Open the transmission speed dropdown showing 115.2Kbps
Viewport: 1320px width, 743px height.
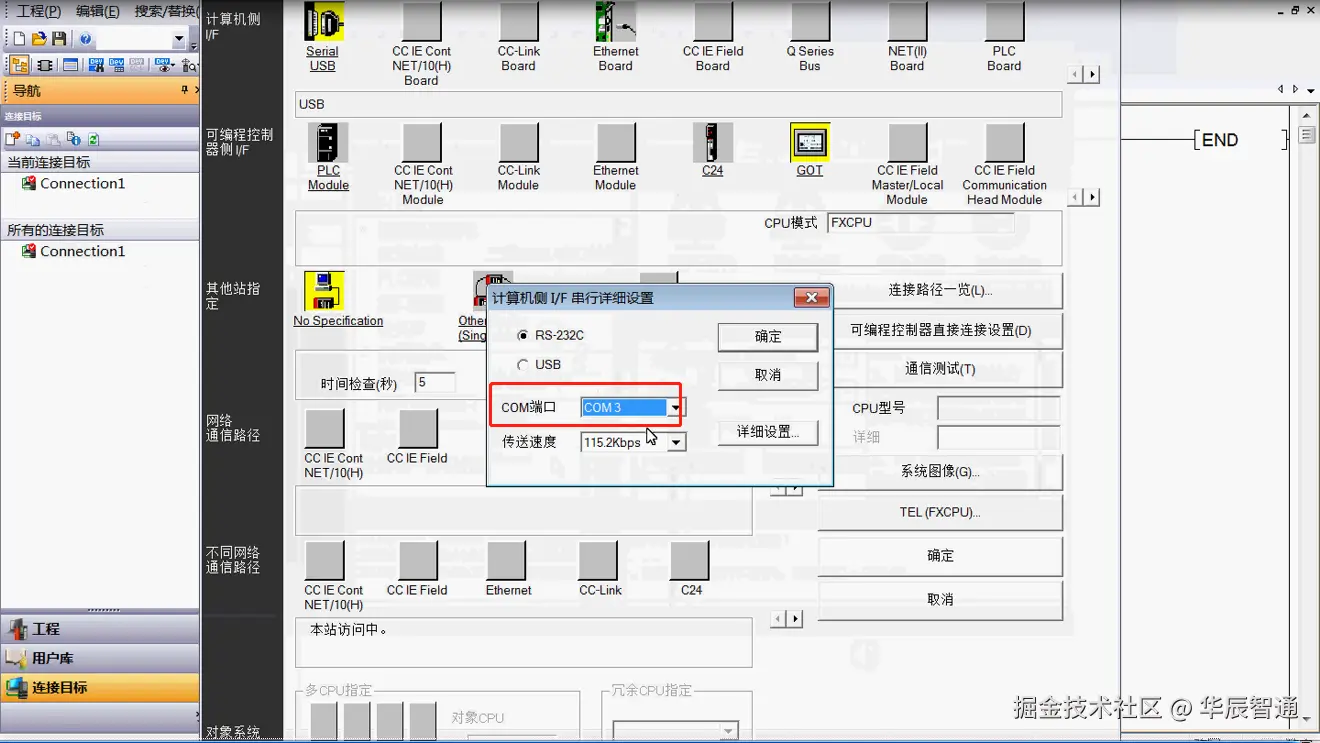point(676,441)
